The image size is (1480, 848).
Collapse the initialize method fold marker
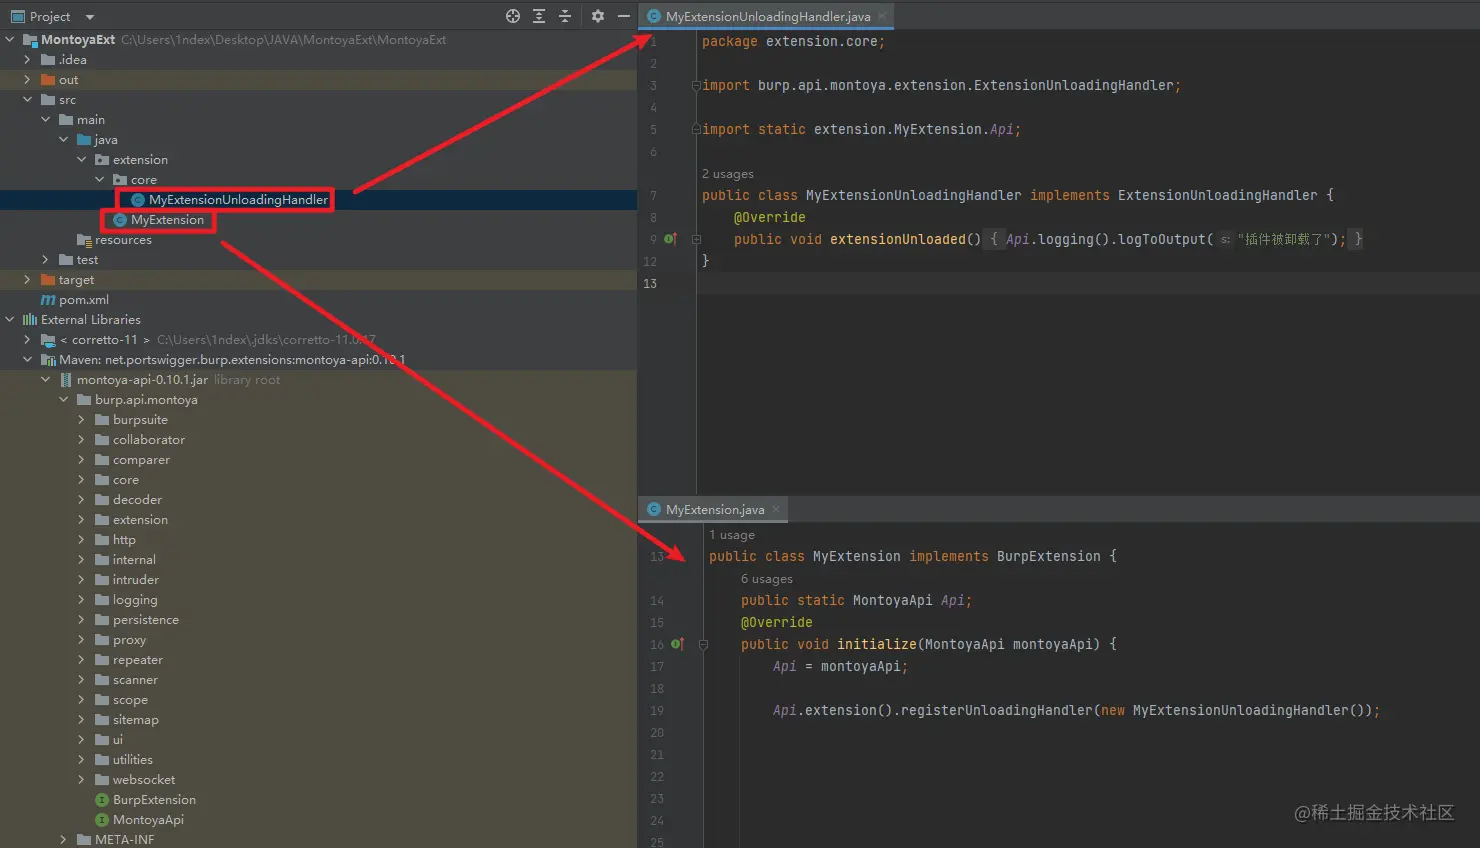point(703,645)
